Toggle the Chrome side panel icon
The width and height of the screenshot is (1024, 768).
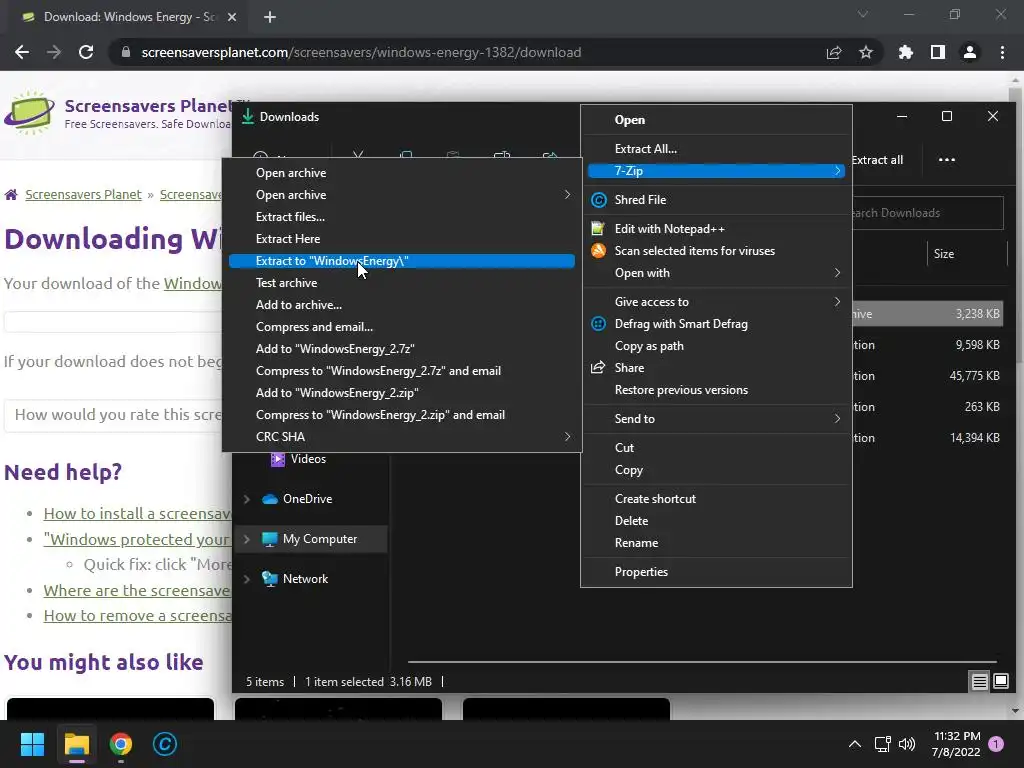pos(938,52)
